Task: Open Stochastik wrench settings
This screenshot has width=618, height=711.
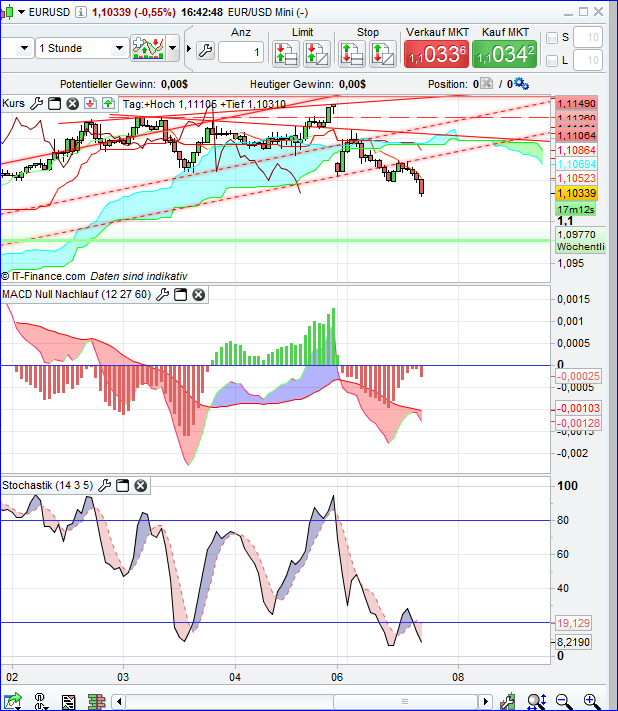Action: click(104, 486)
